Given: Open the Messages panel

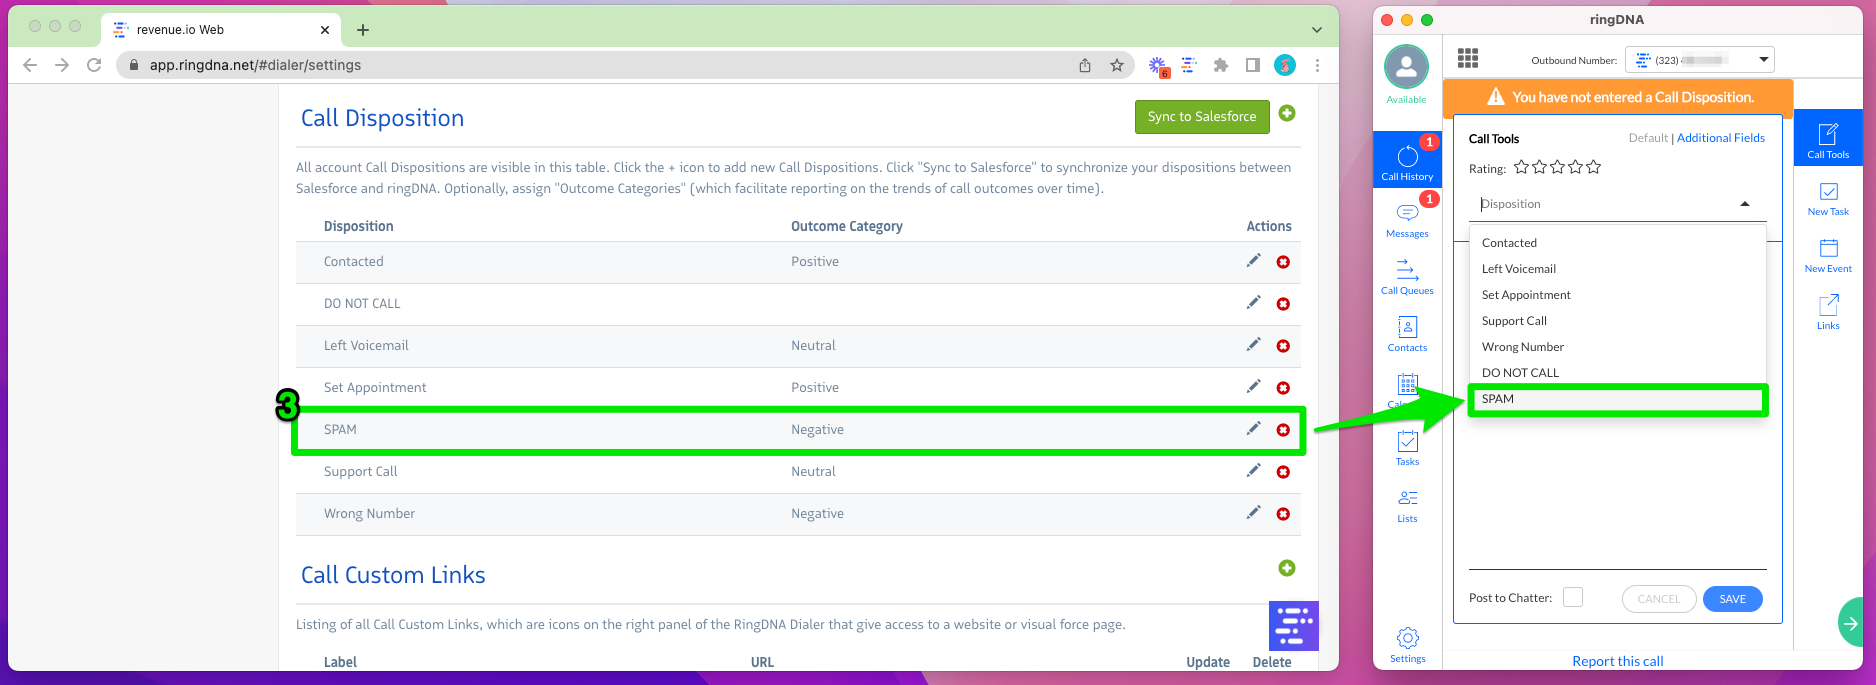Looking at the screenshot, I should click(1407, 218).
